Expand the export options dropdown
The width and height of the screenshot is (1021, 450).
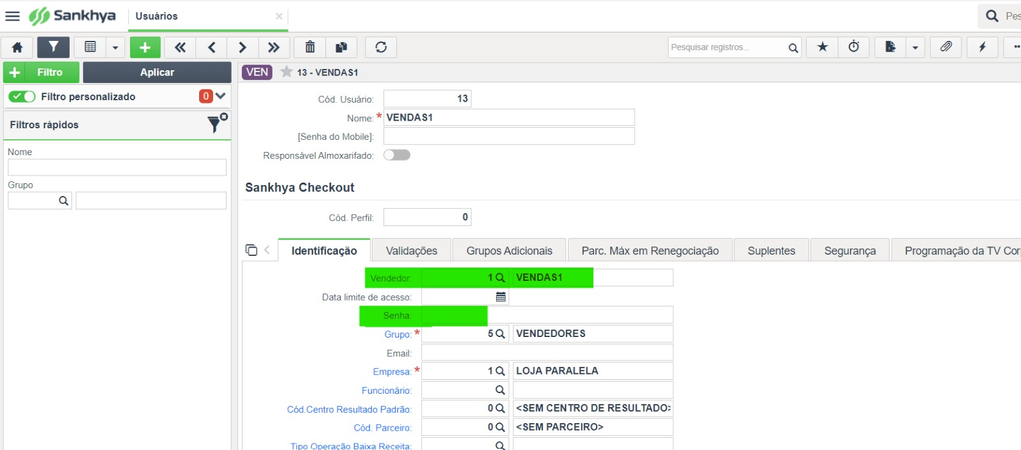point(916,47)
